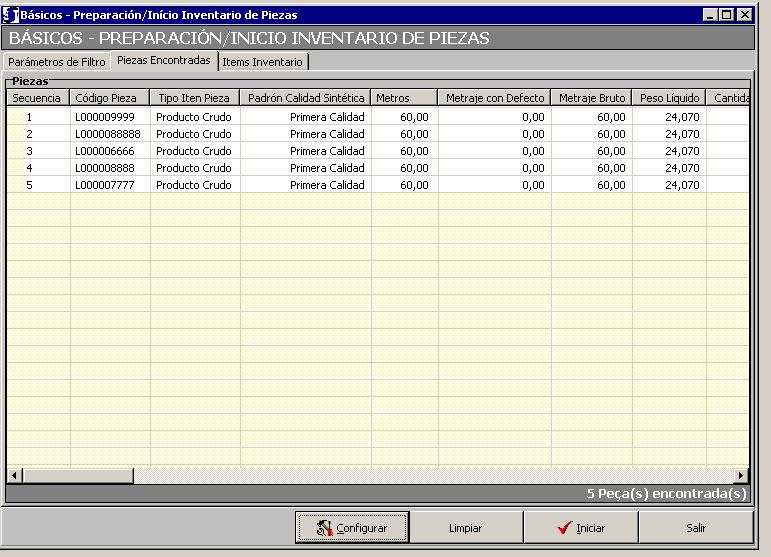Click the application icon in title bar
Image resolution: width=771 pixels, height=557 pixels.
[11, 15]
